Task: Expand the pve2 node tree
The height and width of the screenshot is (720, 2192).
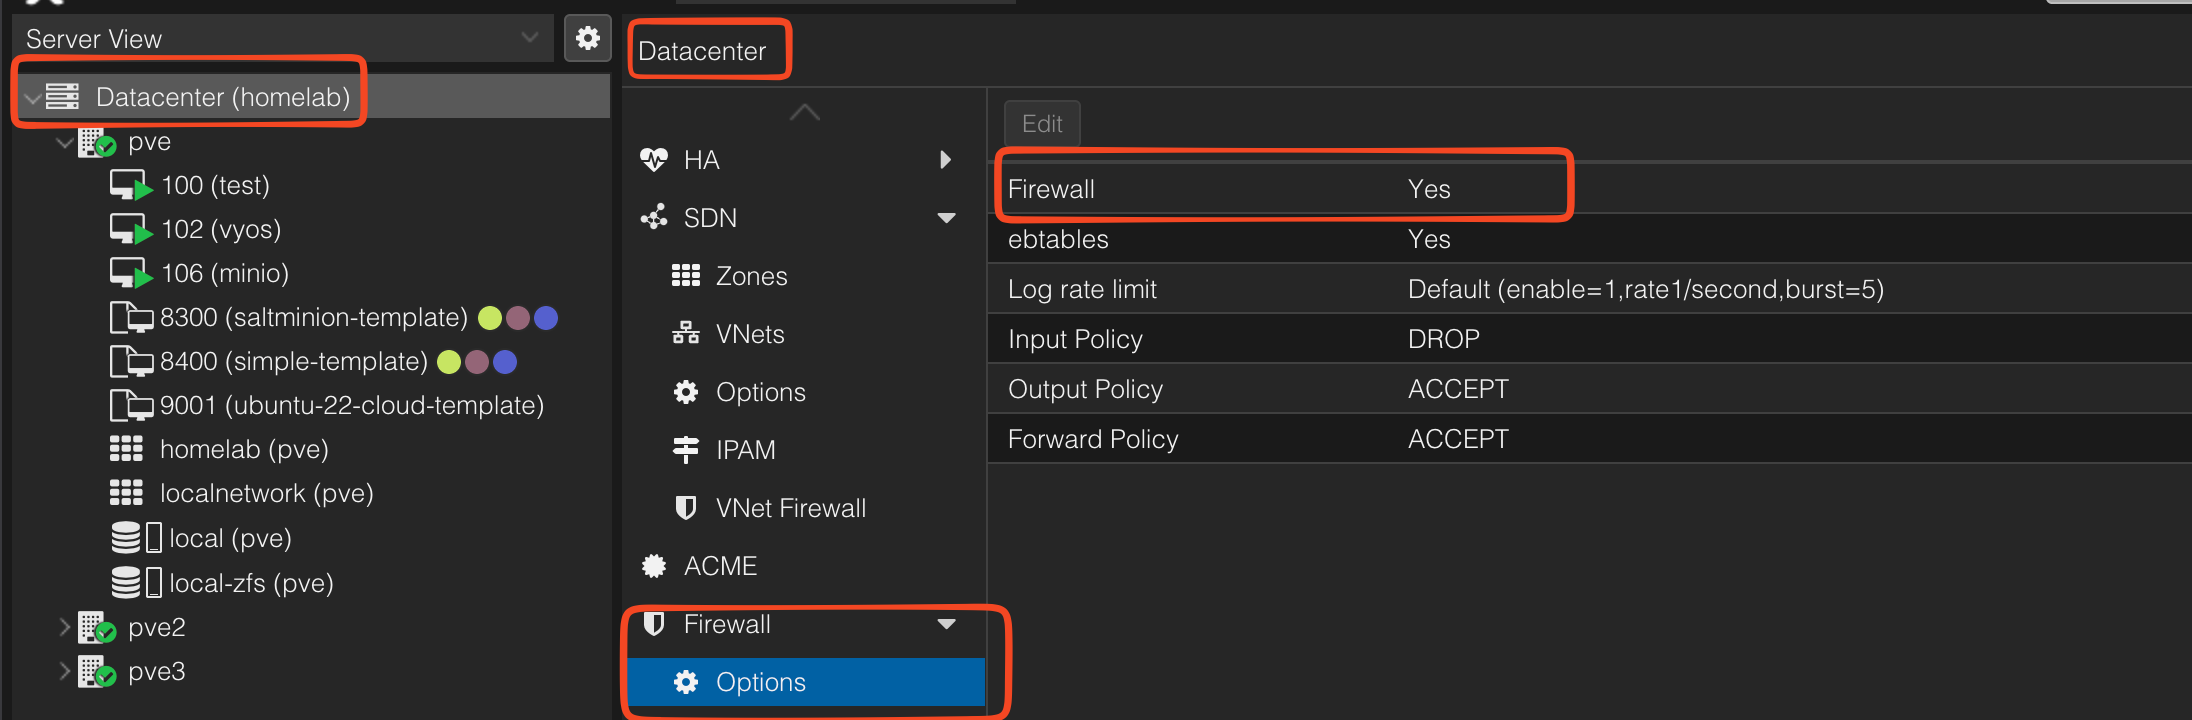Action: [65, 627]
